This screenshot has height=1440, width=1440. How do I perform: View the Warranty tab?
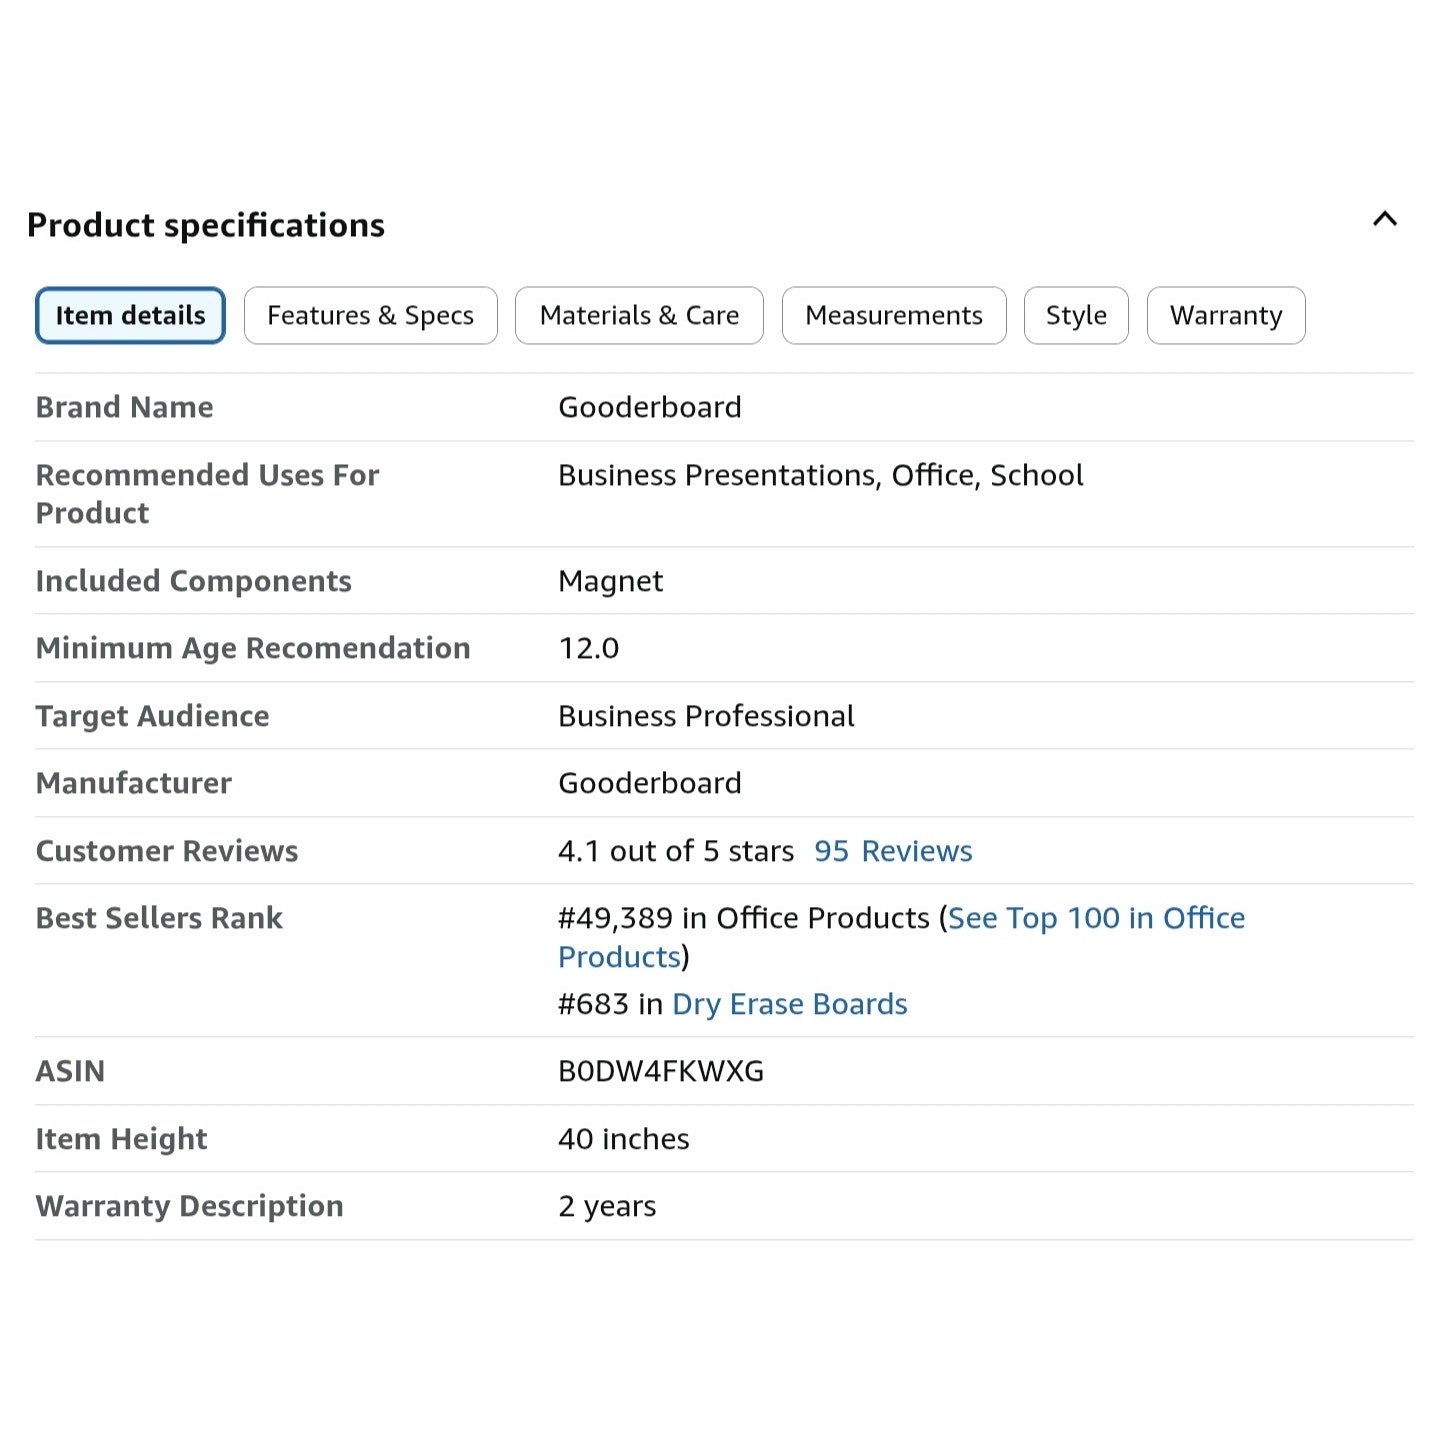tap(1225, 316)
